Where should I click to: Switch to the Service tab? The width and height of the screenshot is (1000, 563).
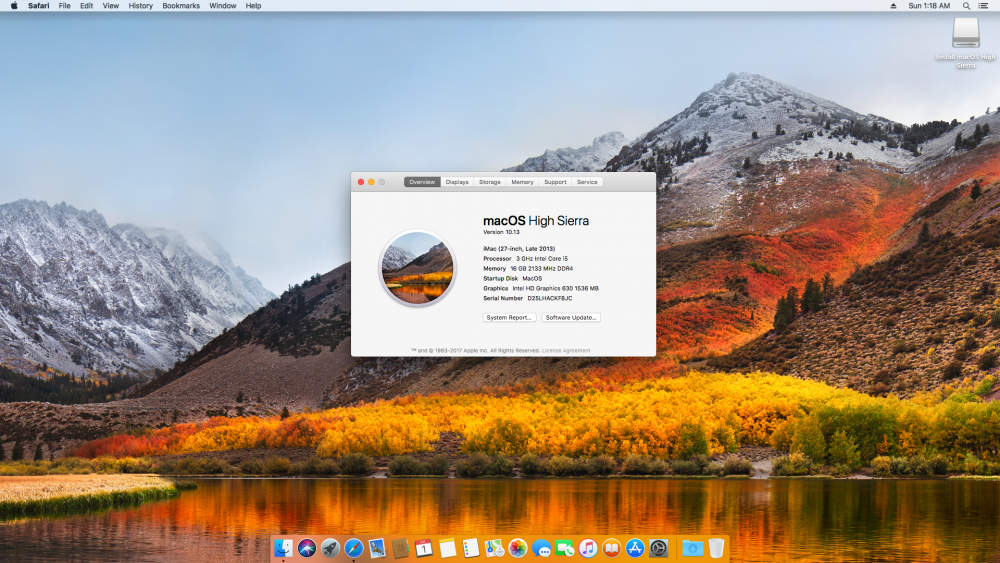point(587,182)
